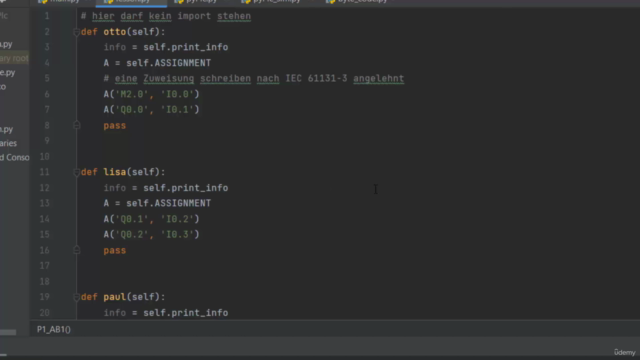Click the function name otto
Screen dimensions: 640x360
point(115,32)
